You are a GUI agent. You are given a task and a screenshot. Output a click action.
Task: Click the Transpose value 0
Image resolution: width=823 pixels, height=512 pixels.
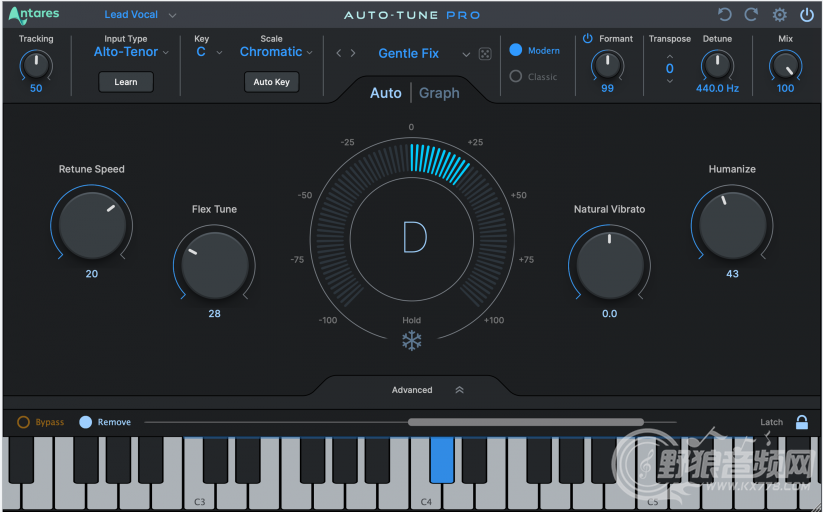(x=669, y=68)
